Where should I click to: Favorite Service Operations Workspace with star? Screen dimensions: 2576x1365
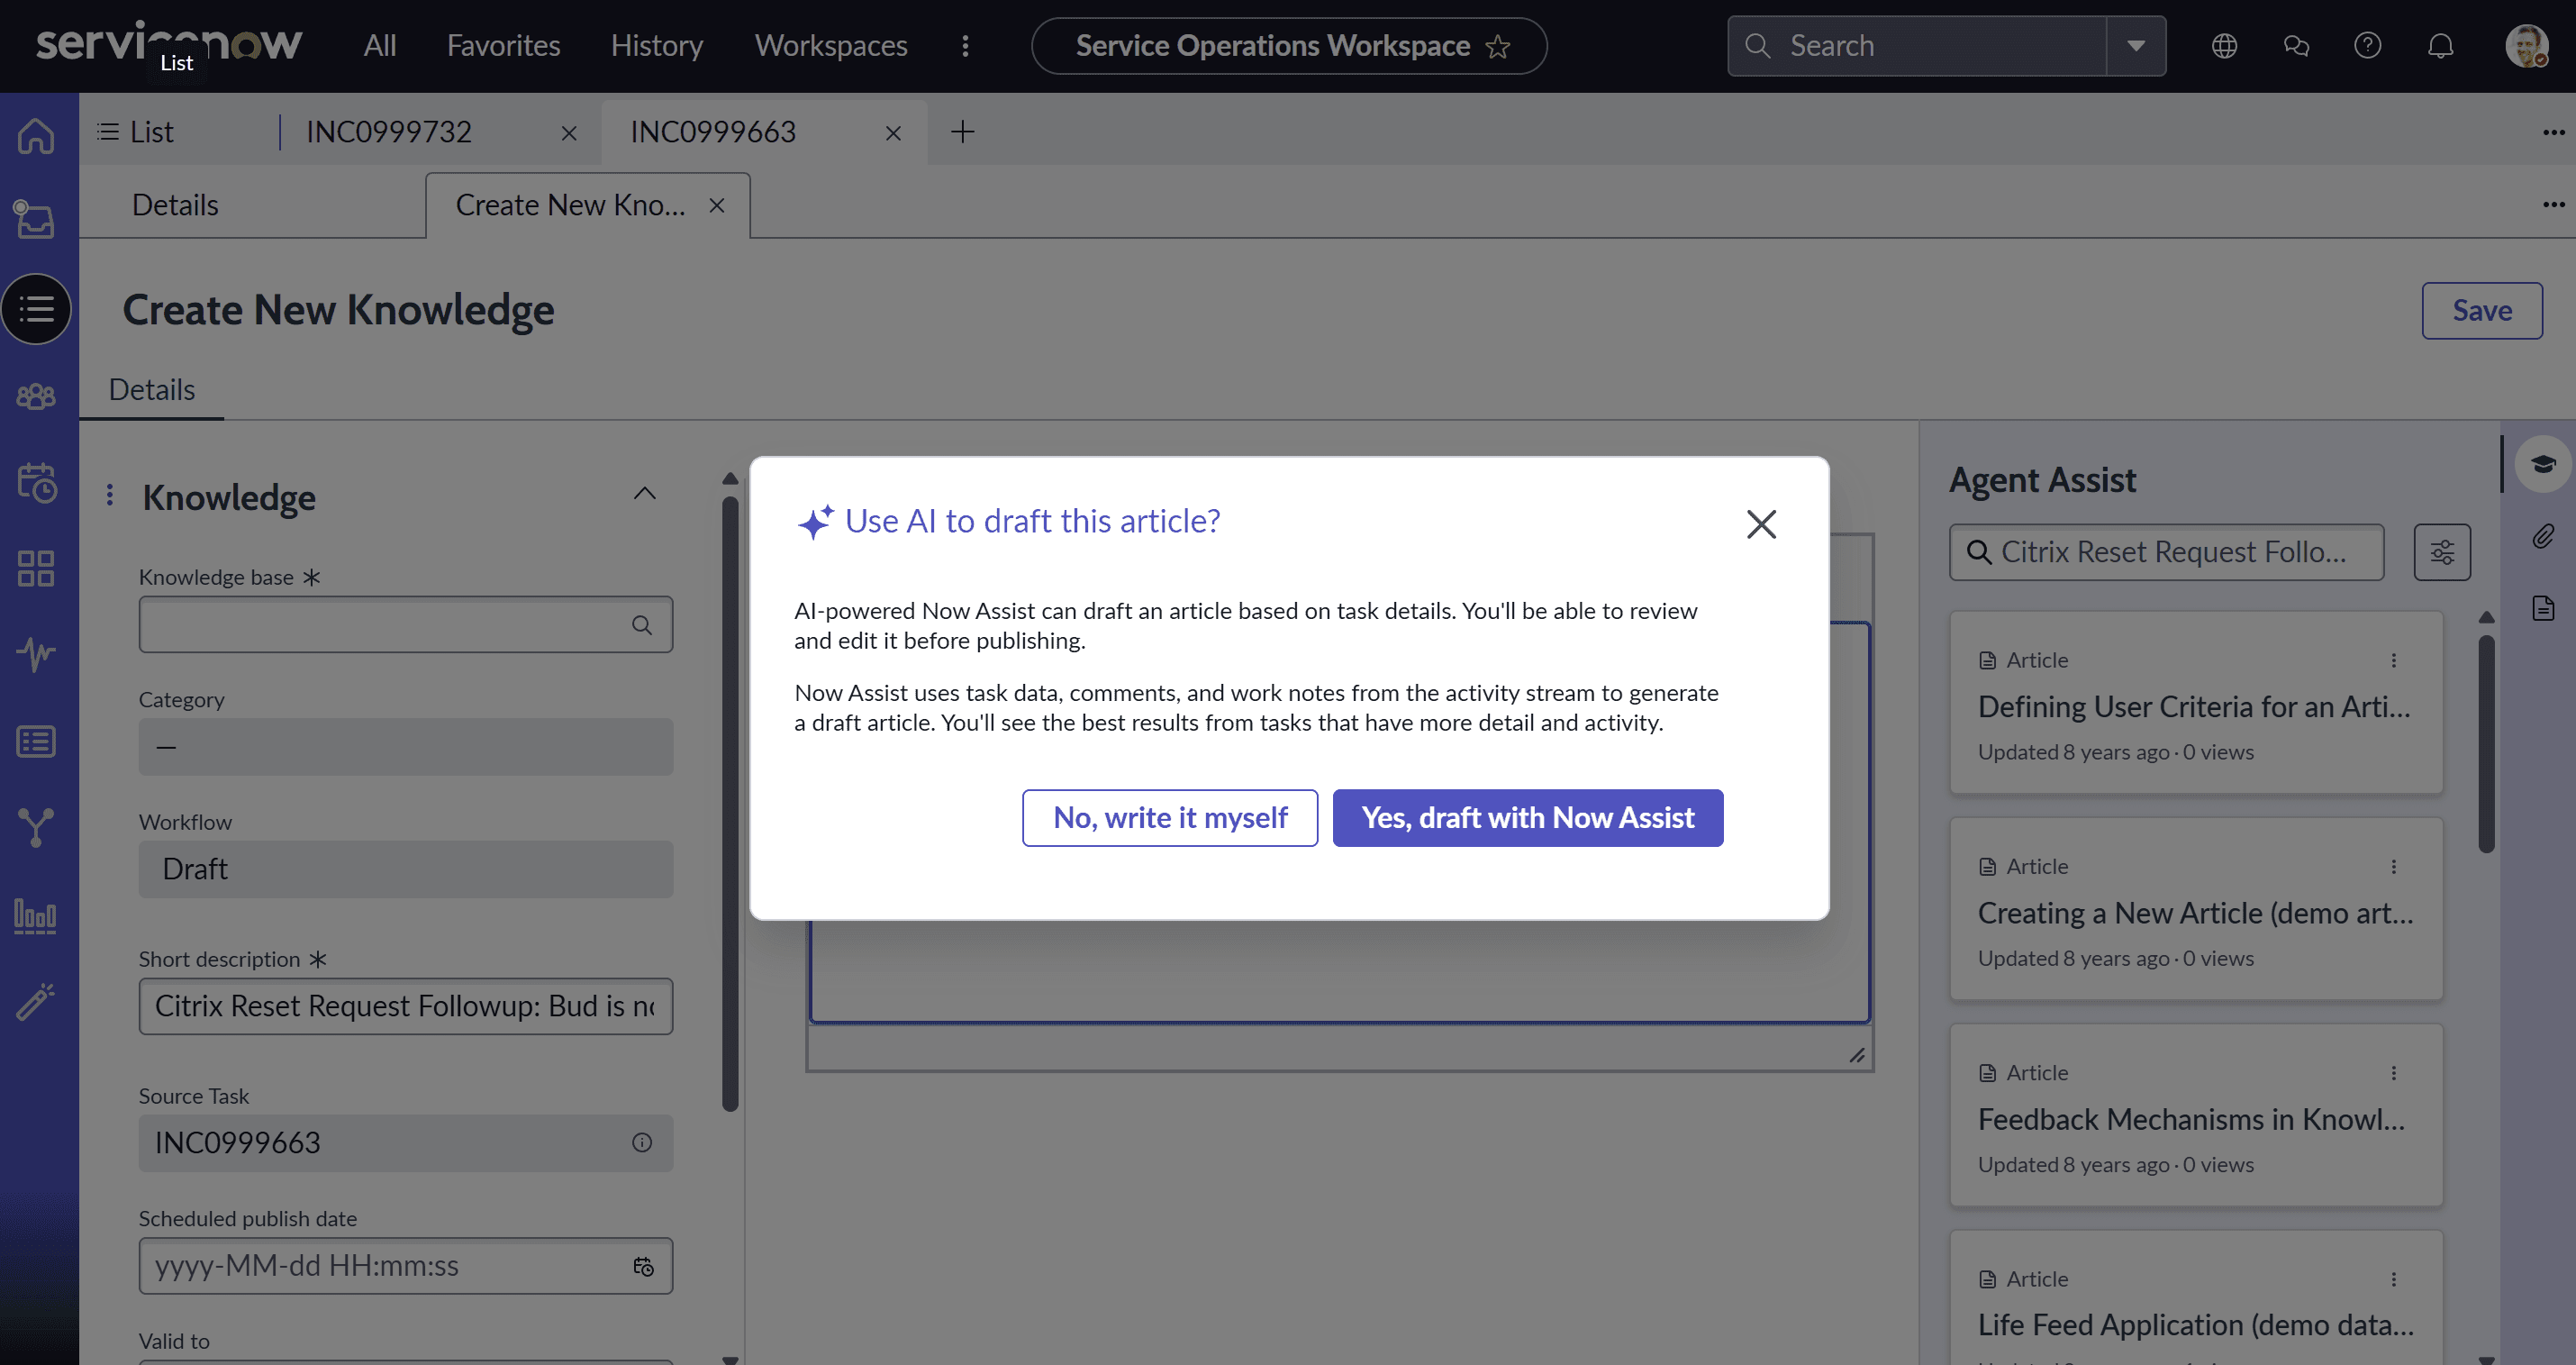point(1498,47)
